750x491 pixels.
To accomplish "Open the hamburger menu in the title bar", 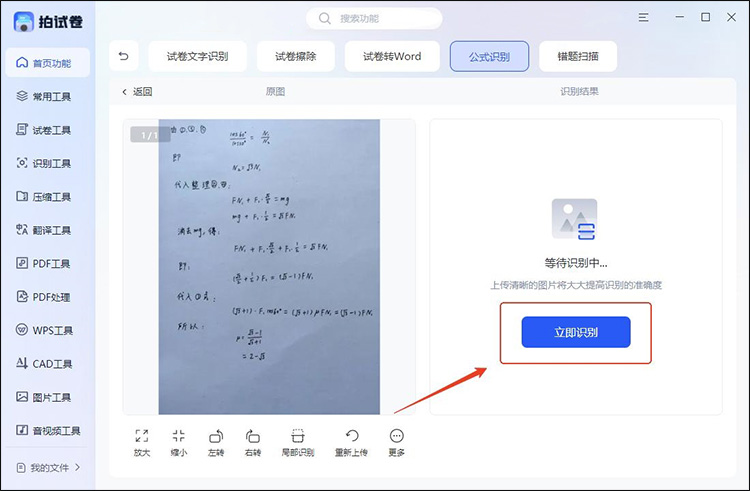I will [x=643, y=18].
